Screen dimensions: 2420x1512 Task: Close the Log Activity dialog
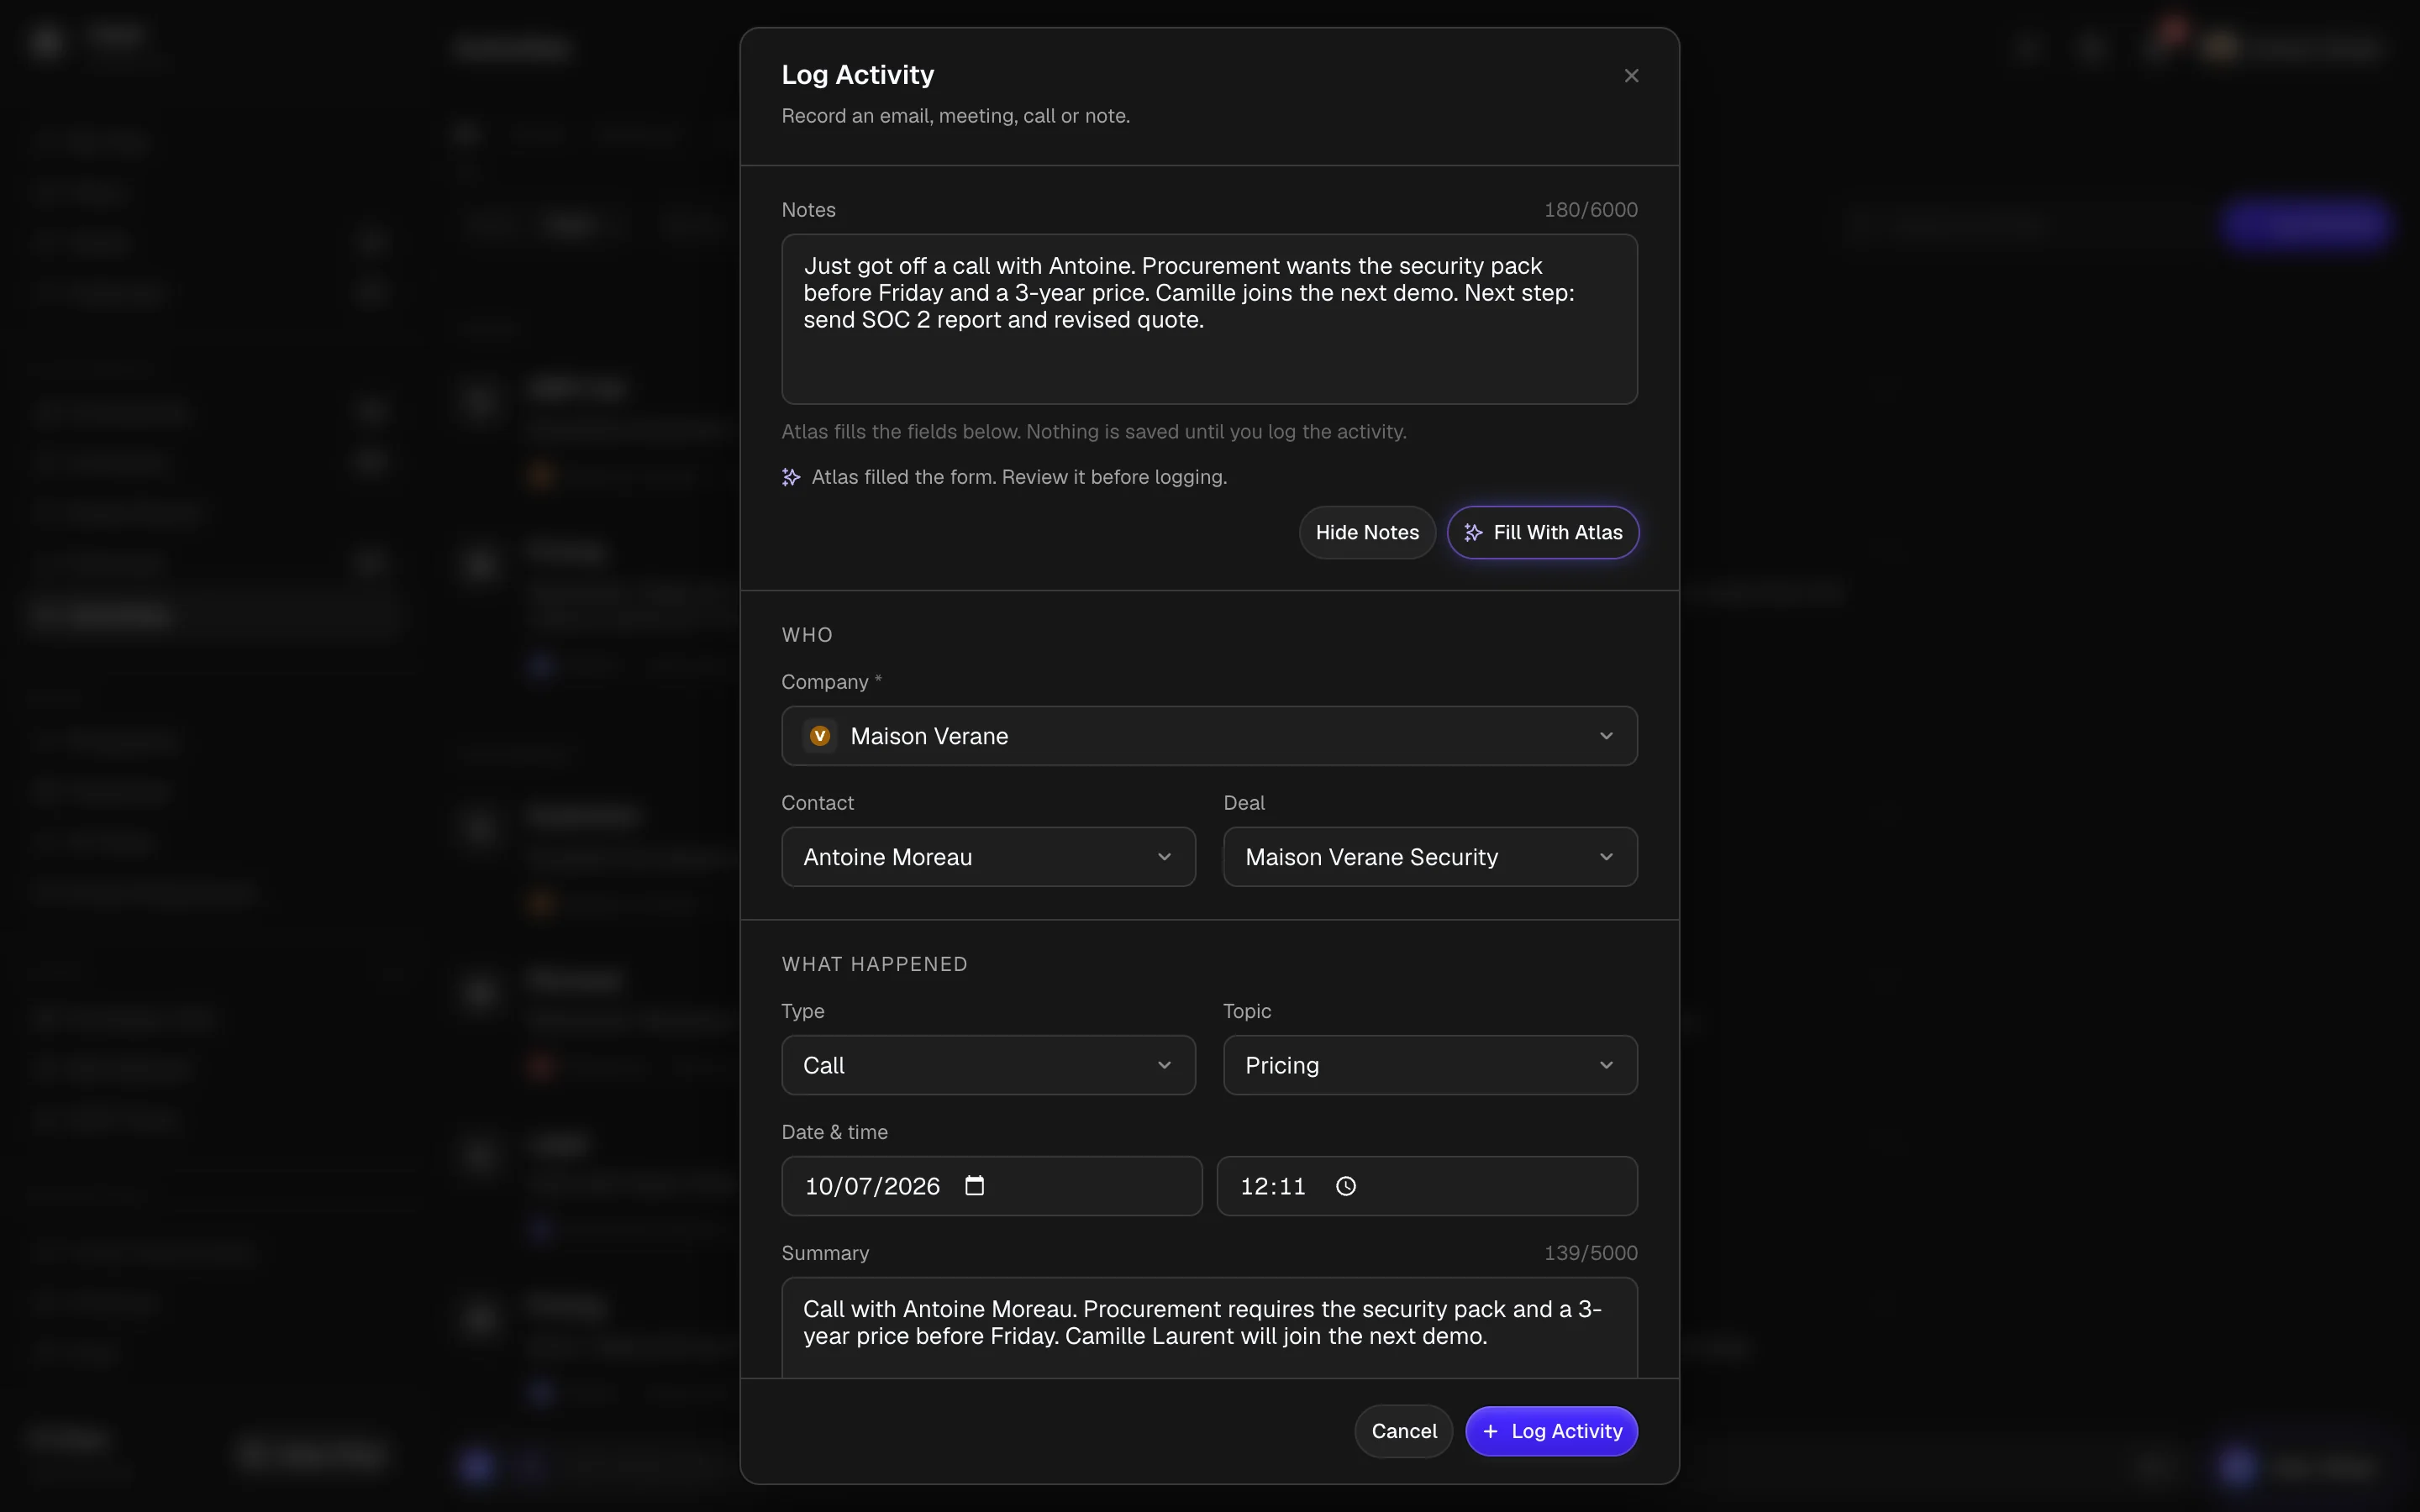click(x=1631, y=76)
